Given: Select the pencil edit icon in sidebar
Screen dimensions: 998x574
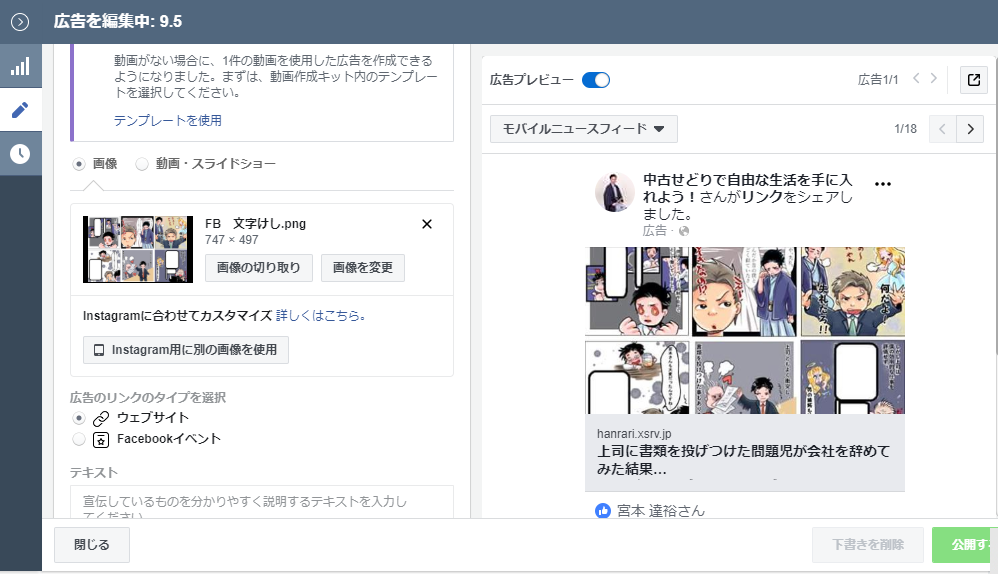Looking at the screenshot, I should coord(20,110).
